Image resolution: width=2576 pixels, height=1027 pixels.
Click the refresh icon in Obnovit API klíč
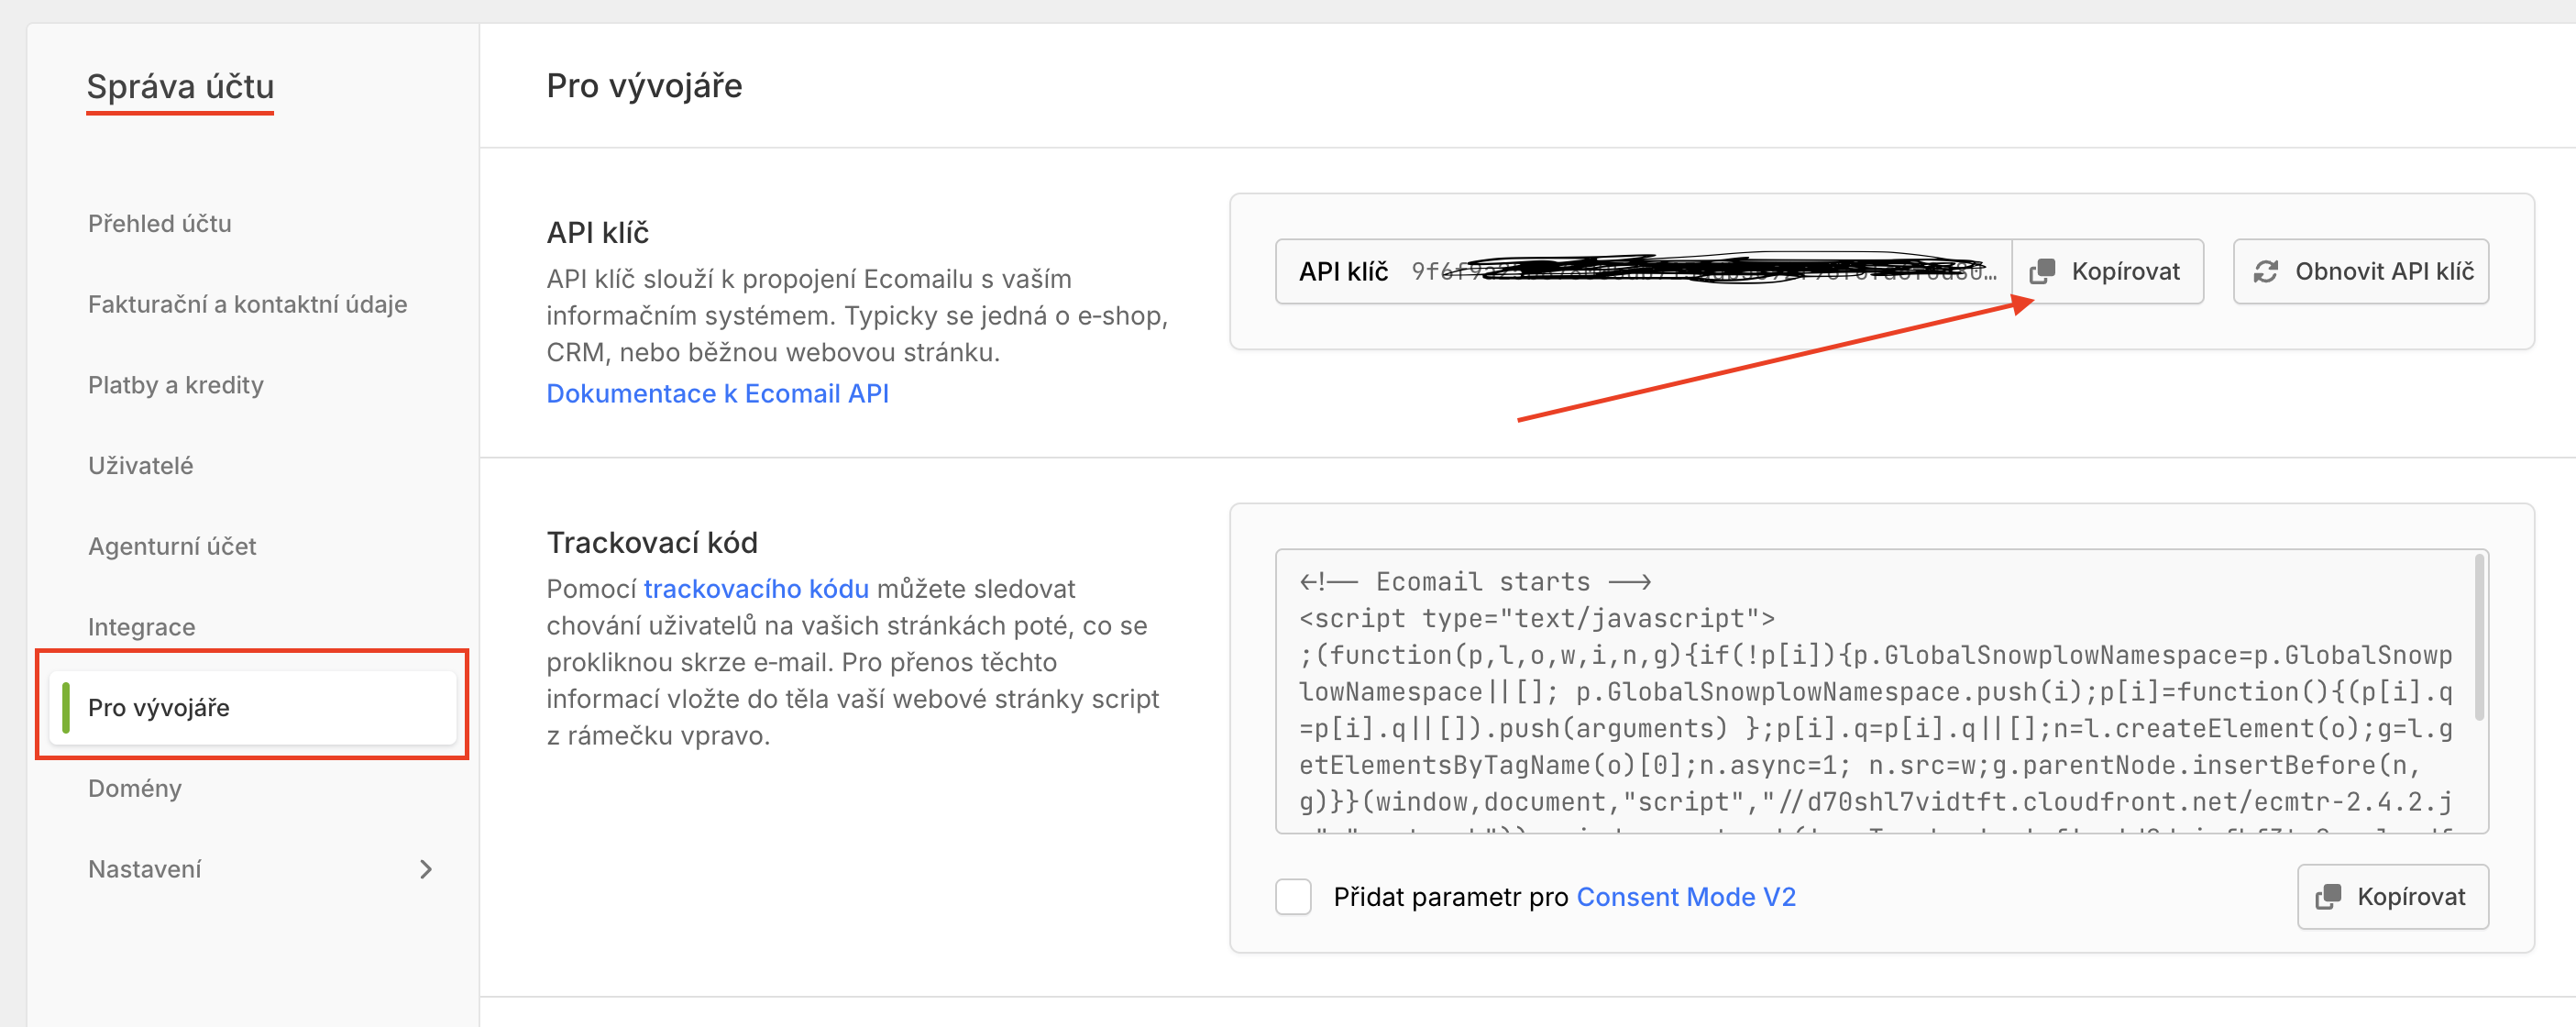tap(2266, 271)
